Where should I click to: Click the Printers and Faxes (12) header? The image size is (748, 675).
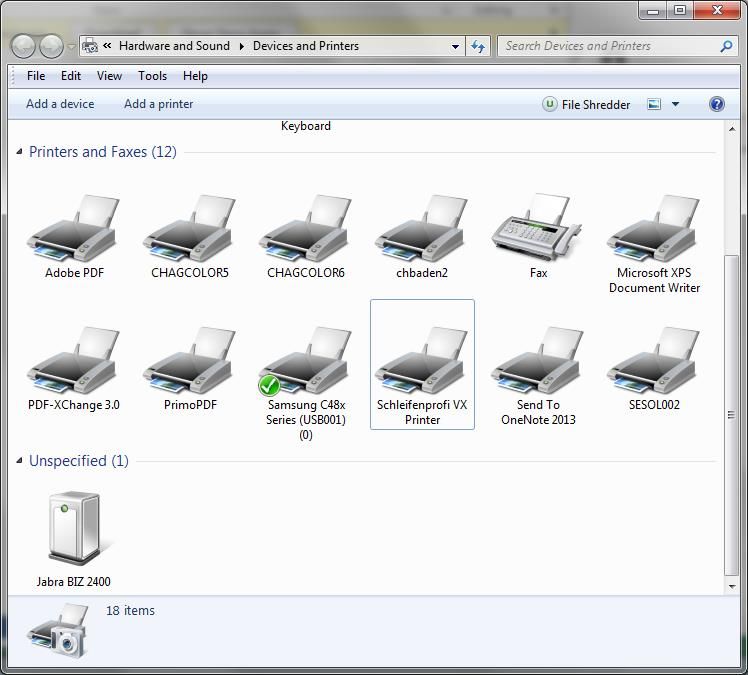pos(103,152)
